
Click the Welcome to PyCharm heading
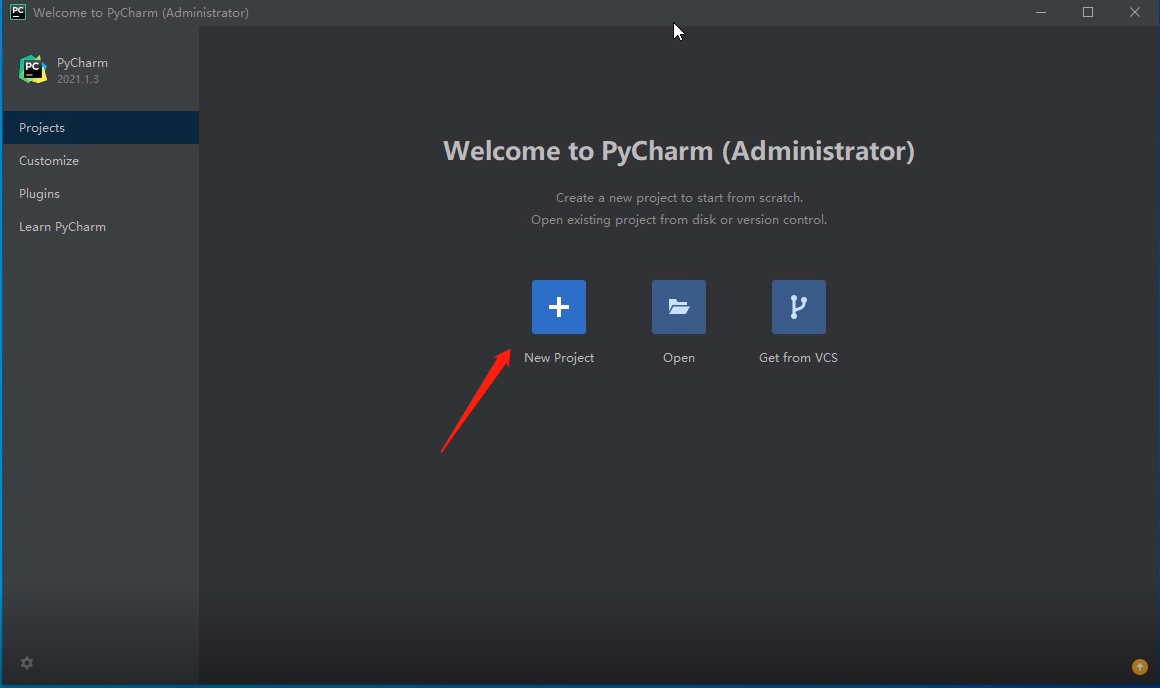click(x=678, y=151)
